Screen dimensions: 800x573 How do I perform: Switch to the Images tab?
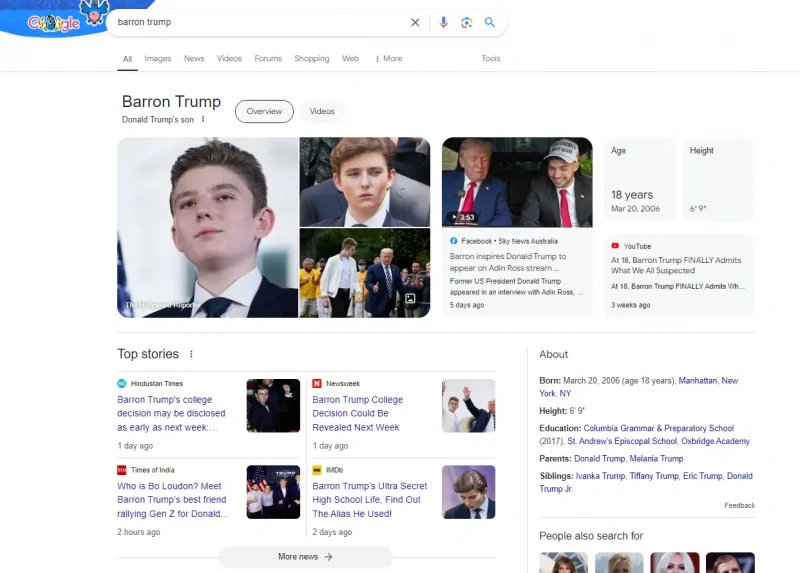(x=158, y=59)
